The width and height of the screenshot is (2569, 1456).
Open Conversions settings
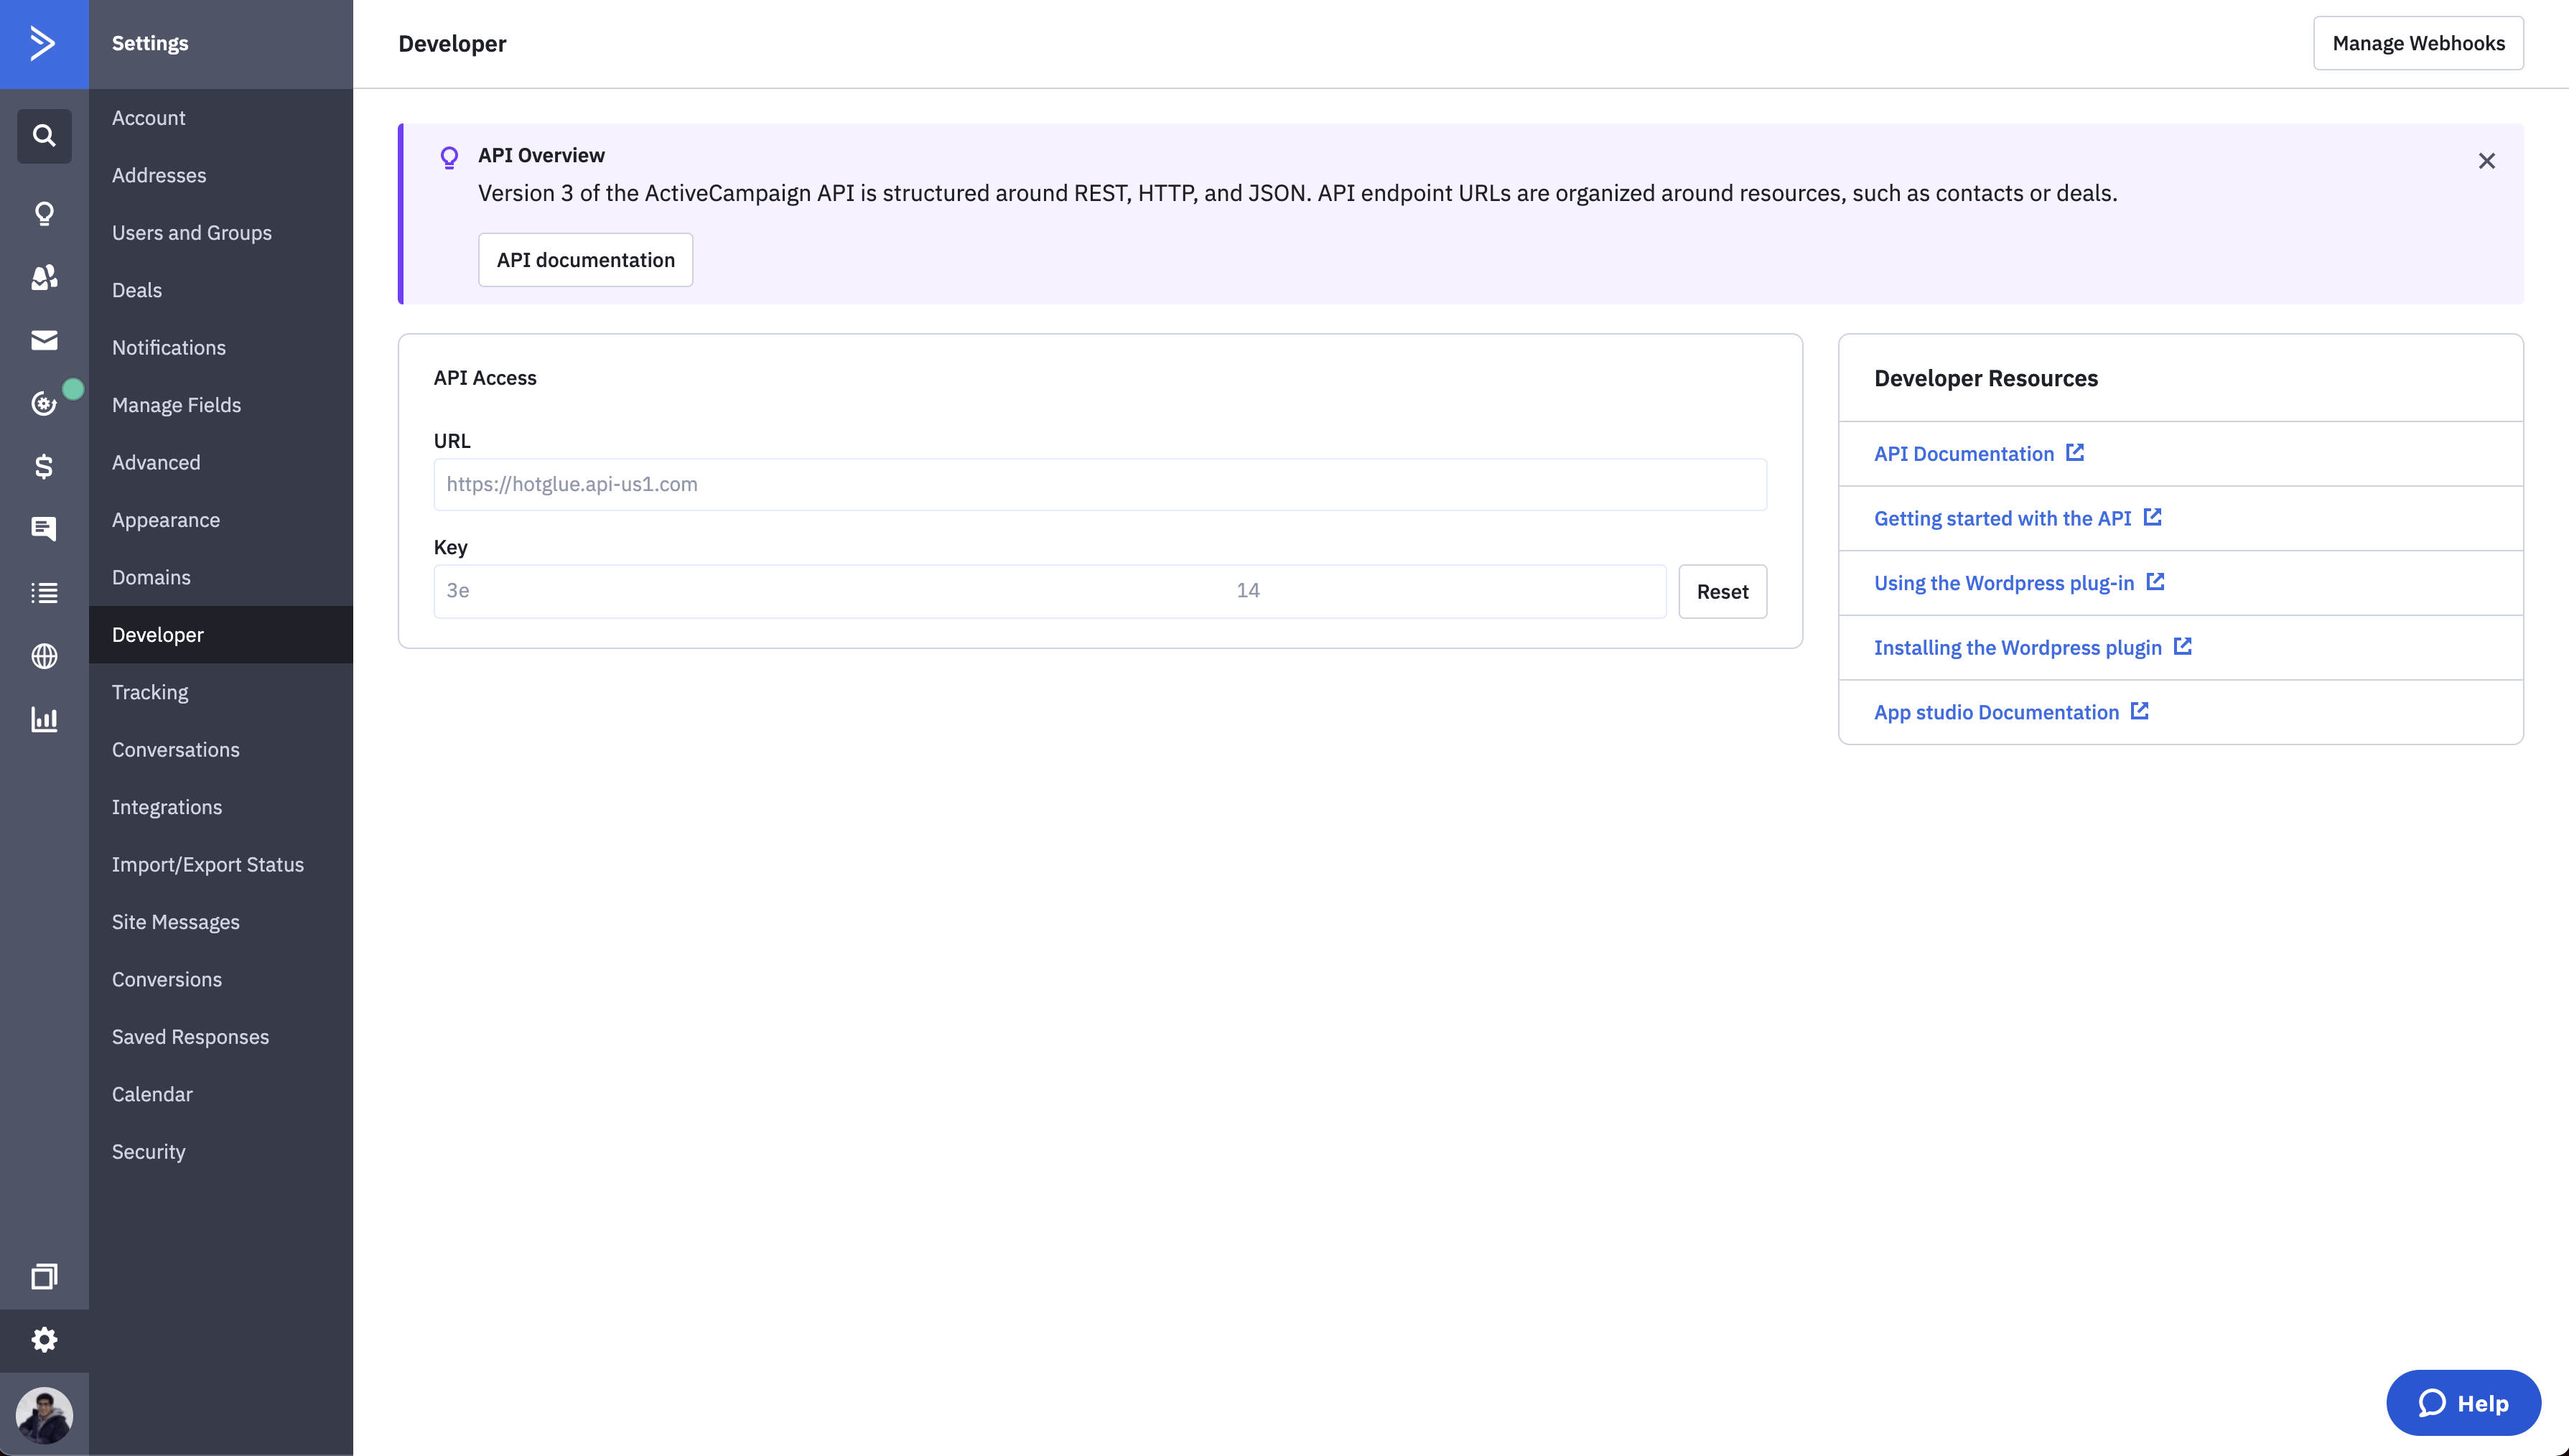pos(221,980)
